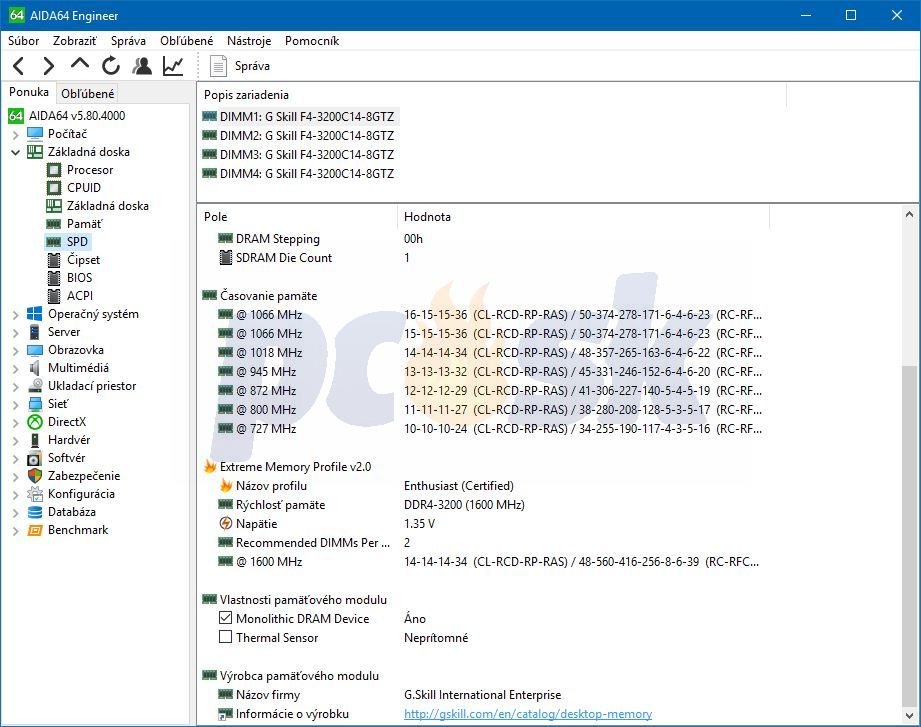The width and height of the screenshot is (921, 727).
Task: Switch to the Obľúbené sidebar tab
Action: point(88,93)
